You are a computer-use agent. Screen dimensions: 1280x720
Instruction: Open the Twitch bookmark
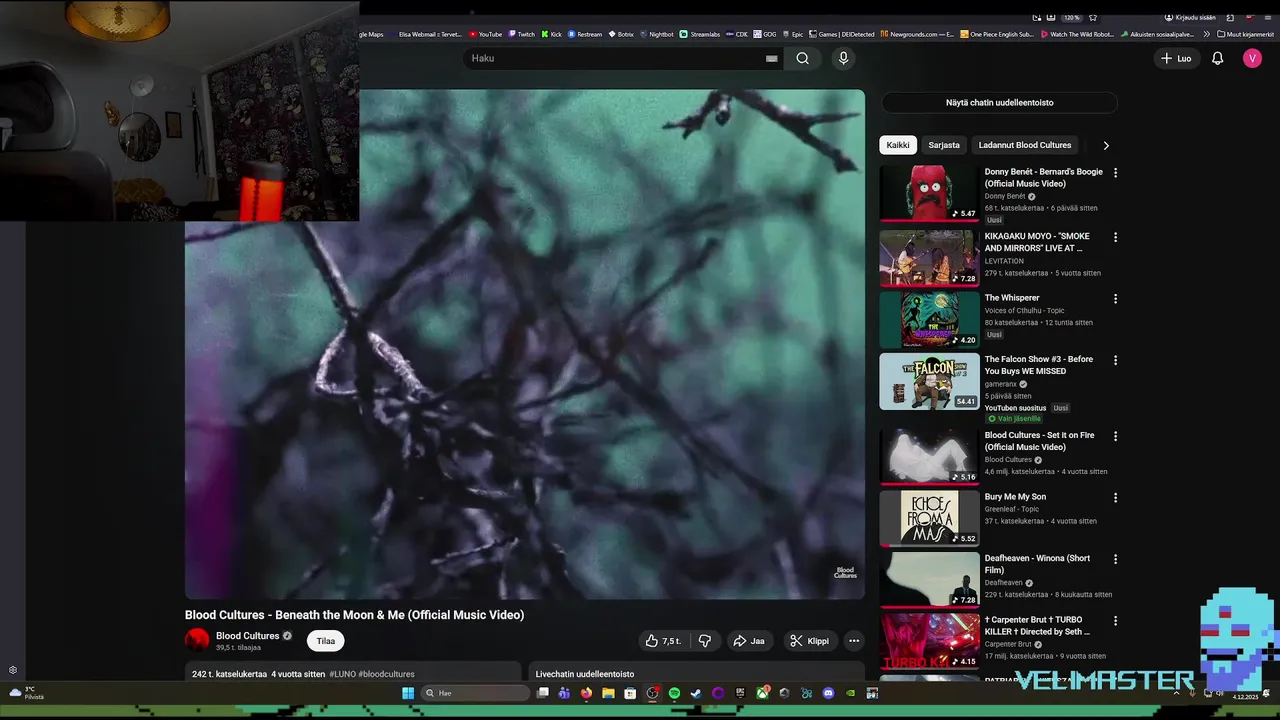[521, 34]
